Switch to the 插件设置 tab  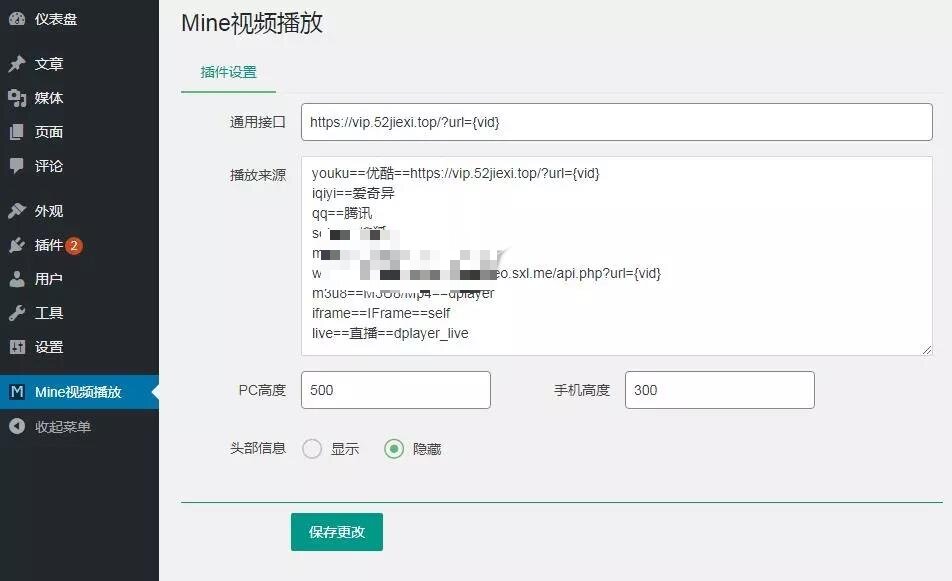(x=228, y=73)
